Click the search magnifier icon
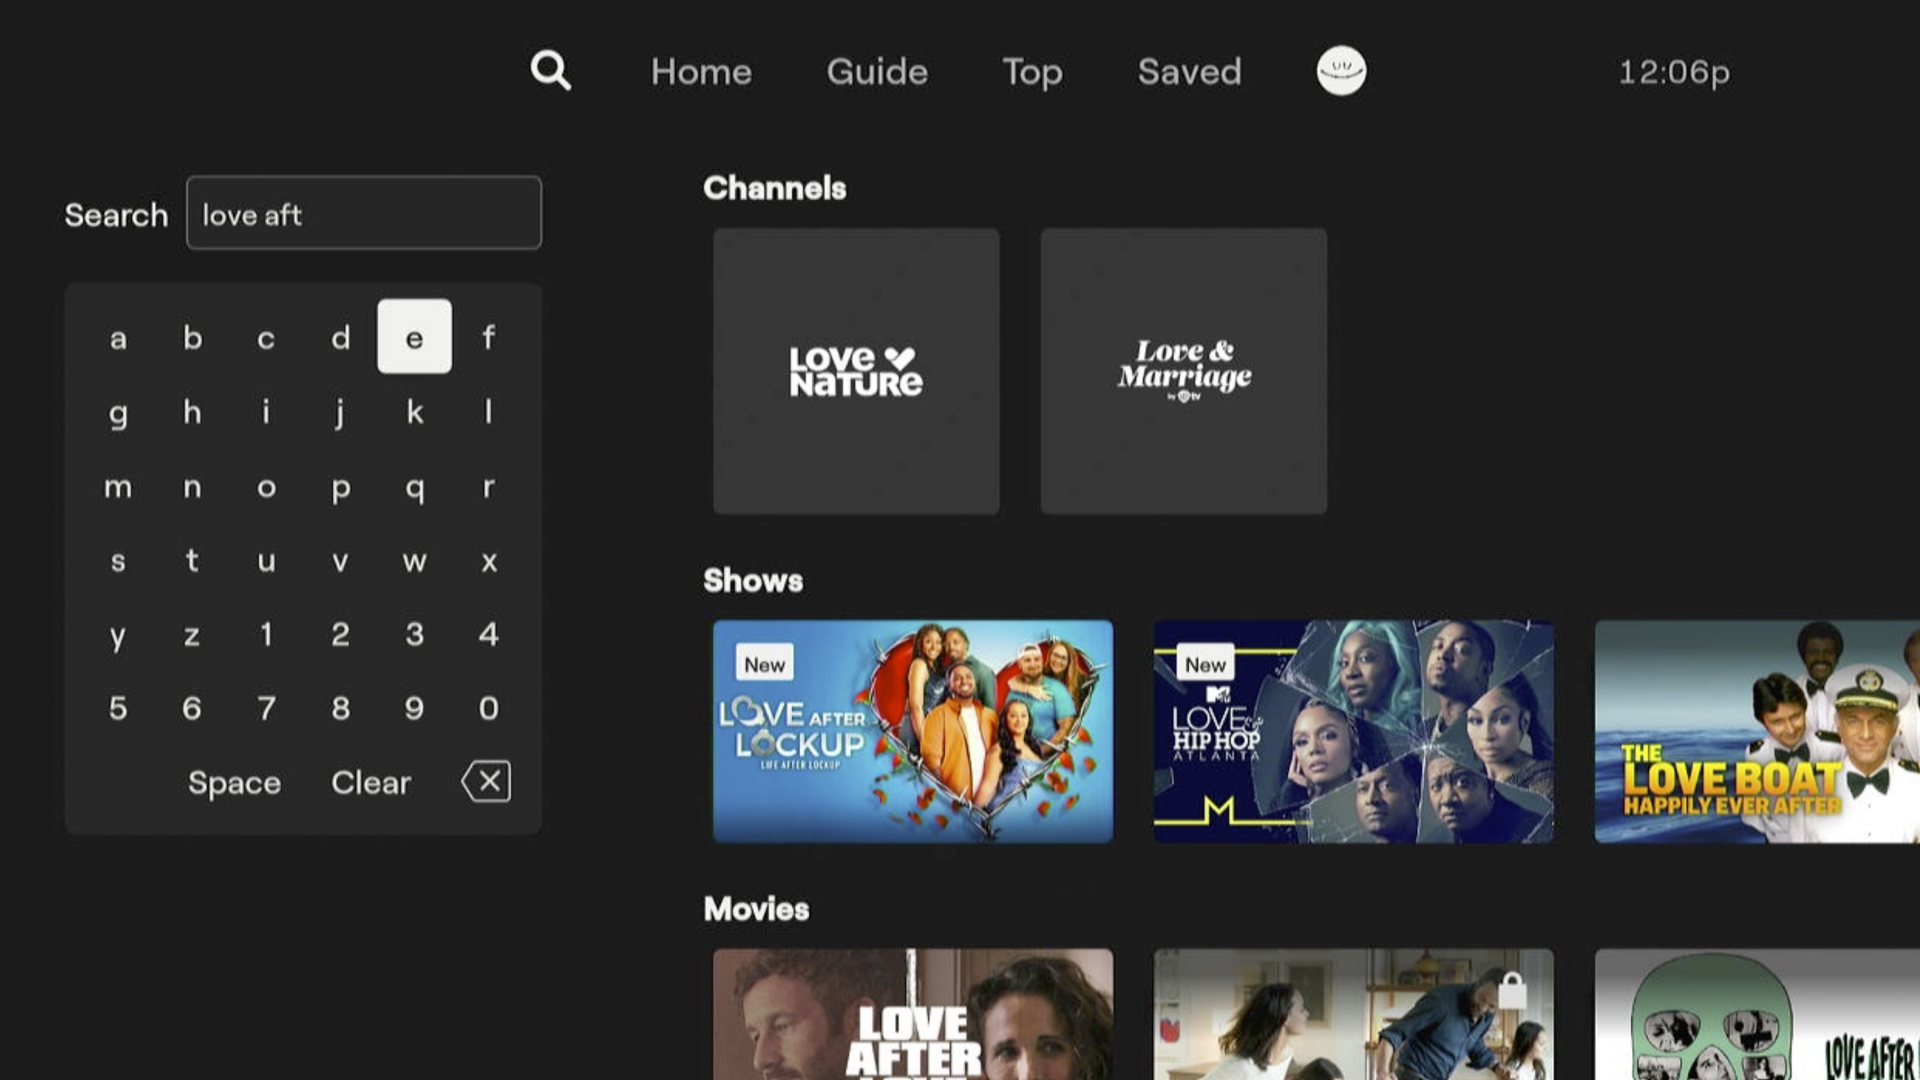This screenshot has height=1080, width=1920. (x=549, y=71)
